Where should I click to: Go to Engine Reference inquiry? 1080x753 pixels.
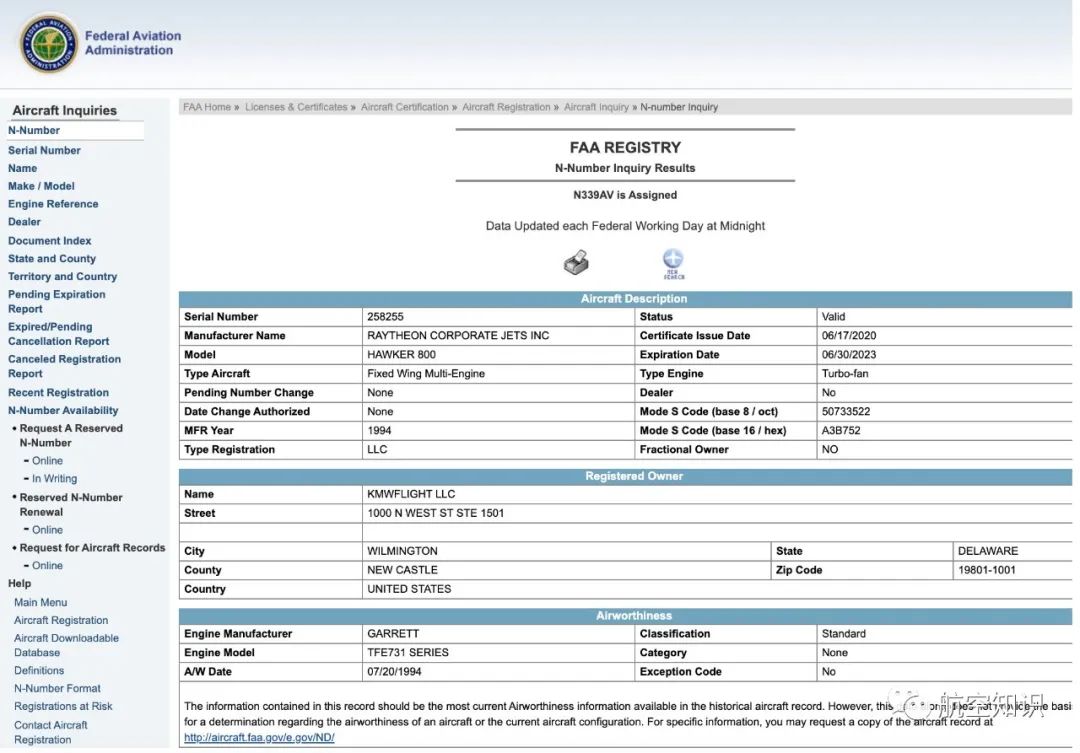(53, 204)
